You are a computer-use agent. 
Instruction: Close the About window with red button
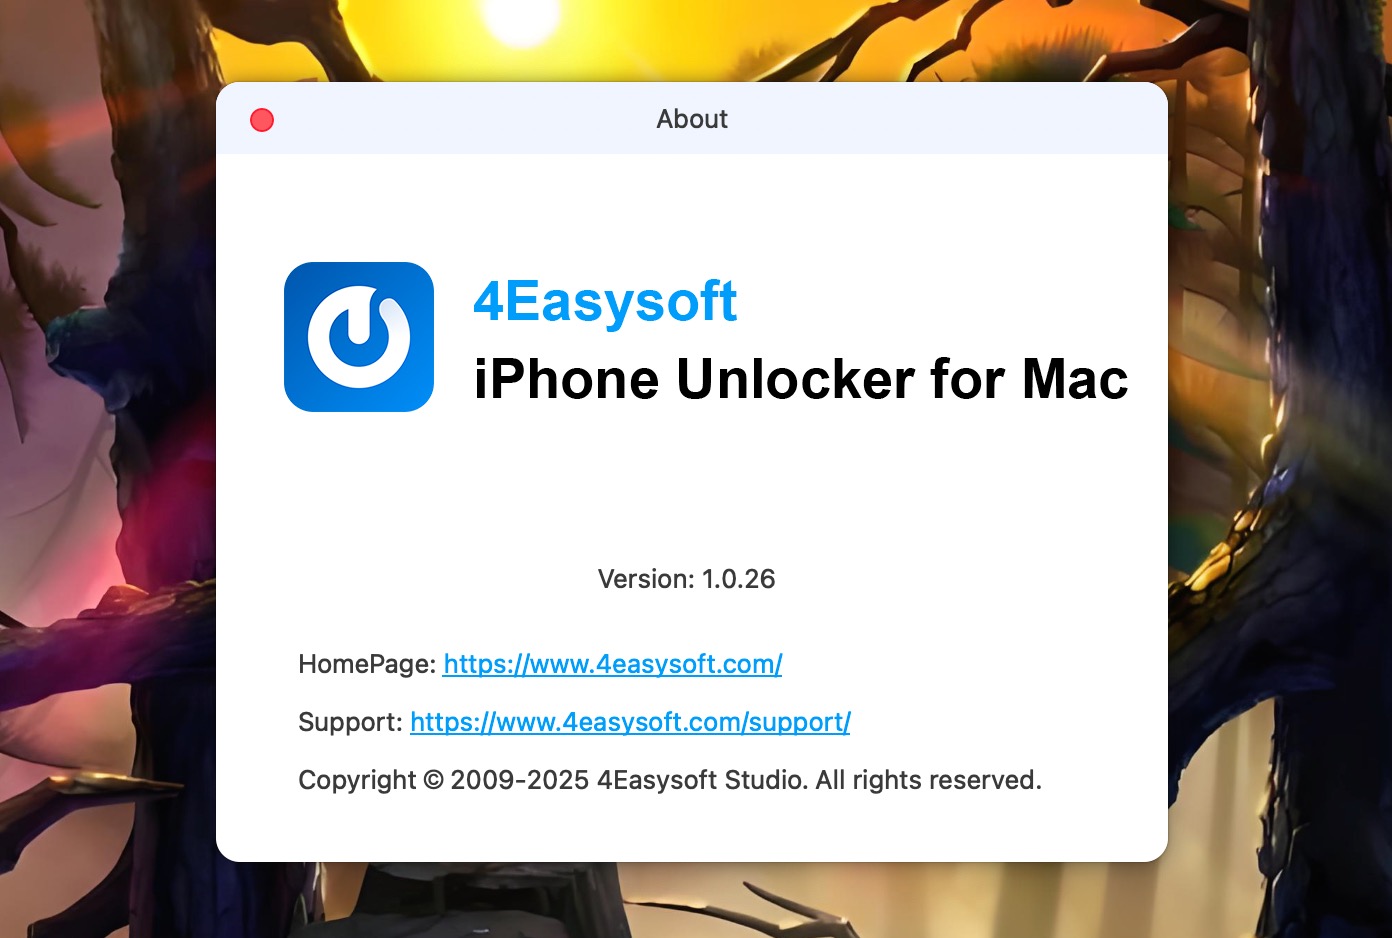click(262, 120)
